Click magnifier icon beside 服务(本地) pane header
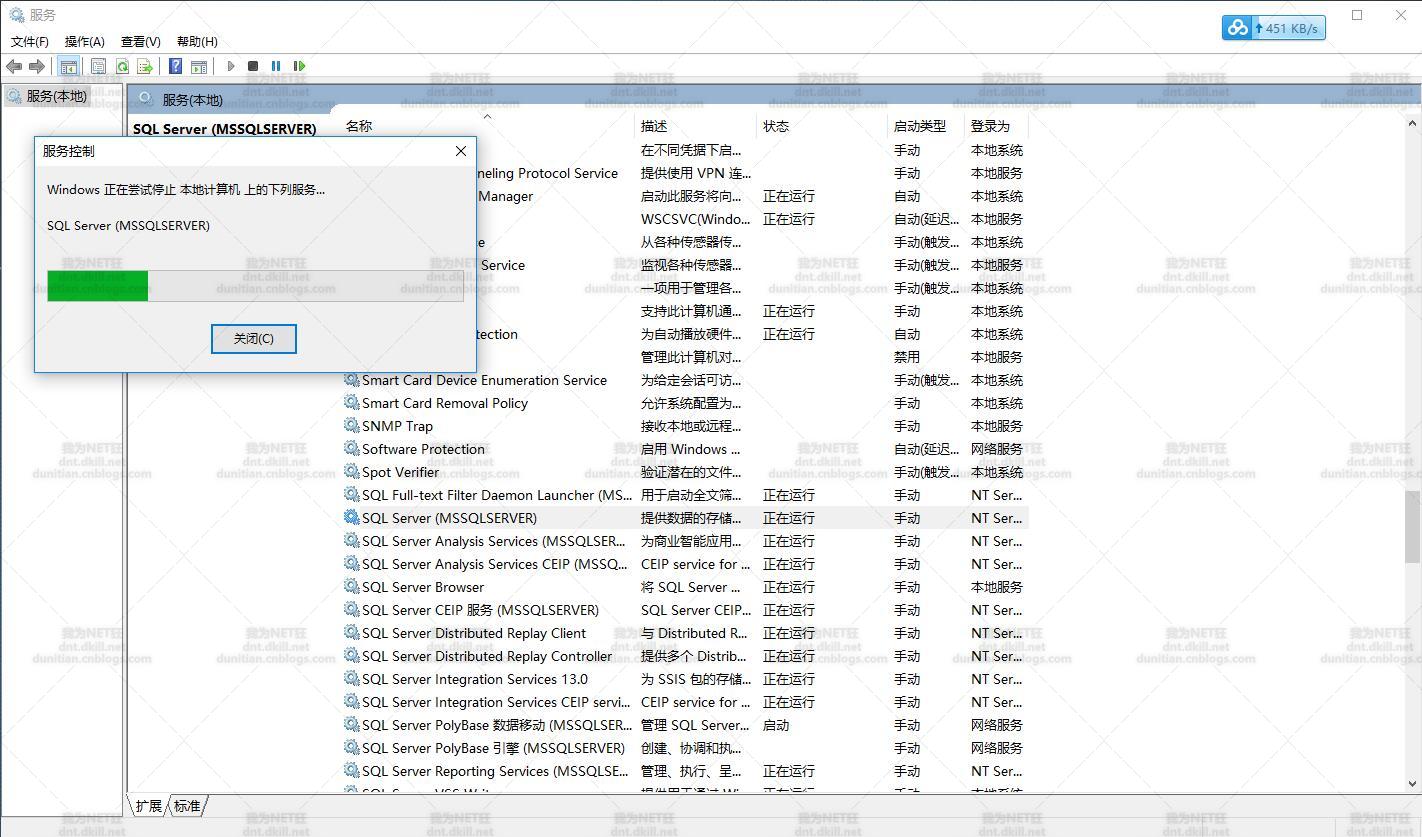The image size is (1422, 837). (x=146, y=98)
